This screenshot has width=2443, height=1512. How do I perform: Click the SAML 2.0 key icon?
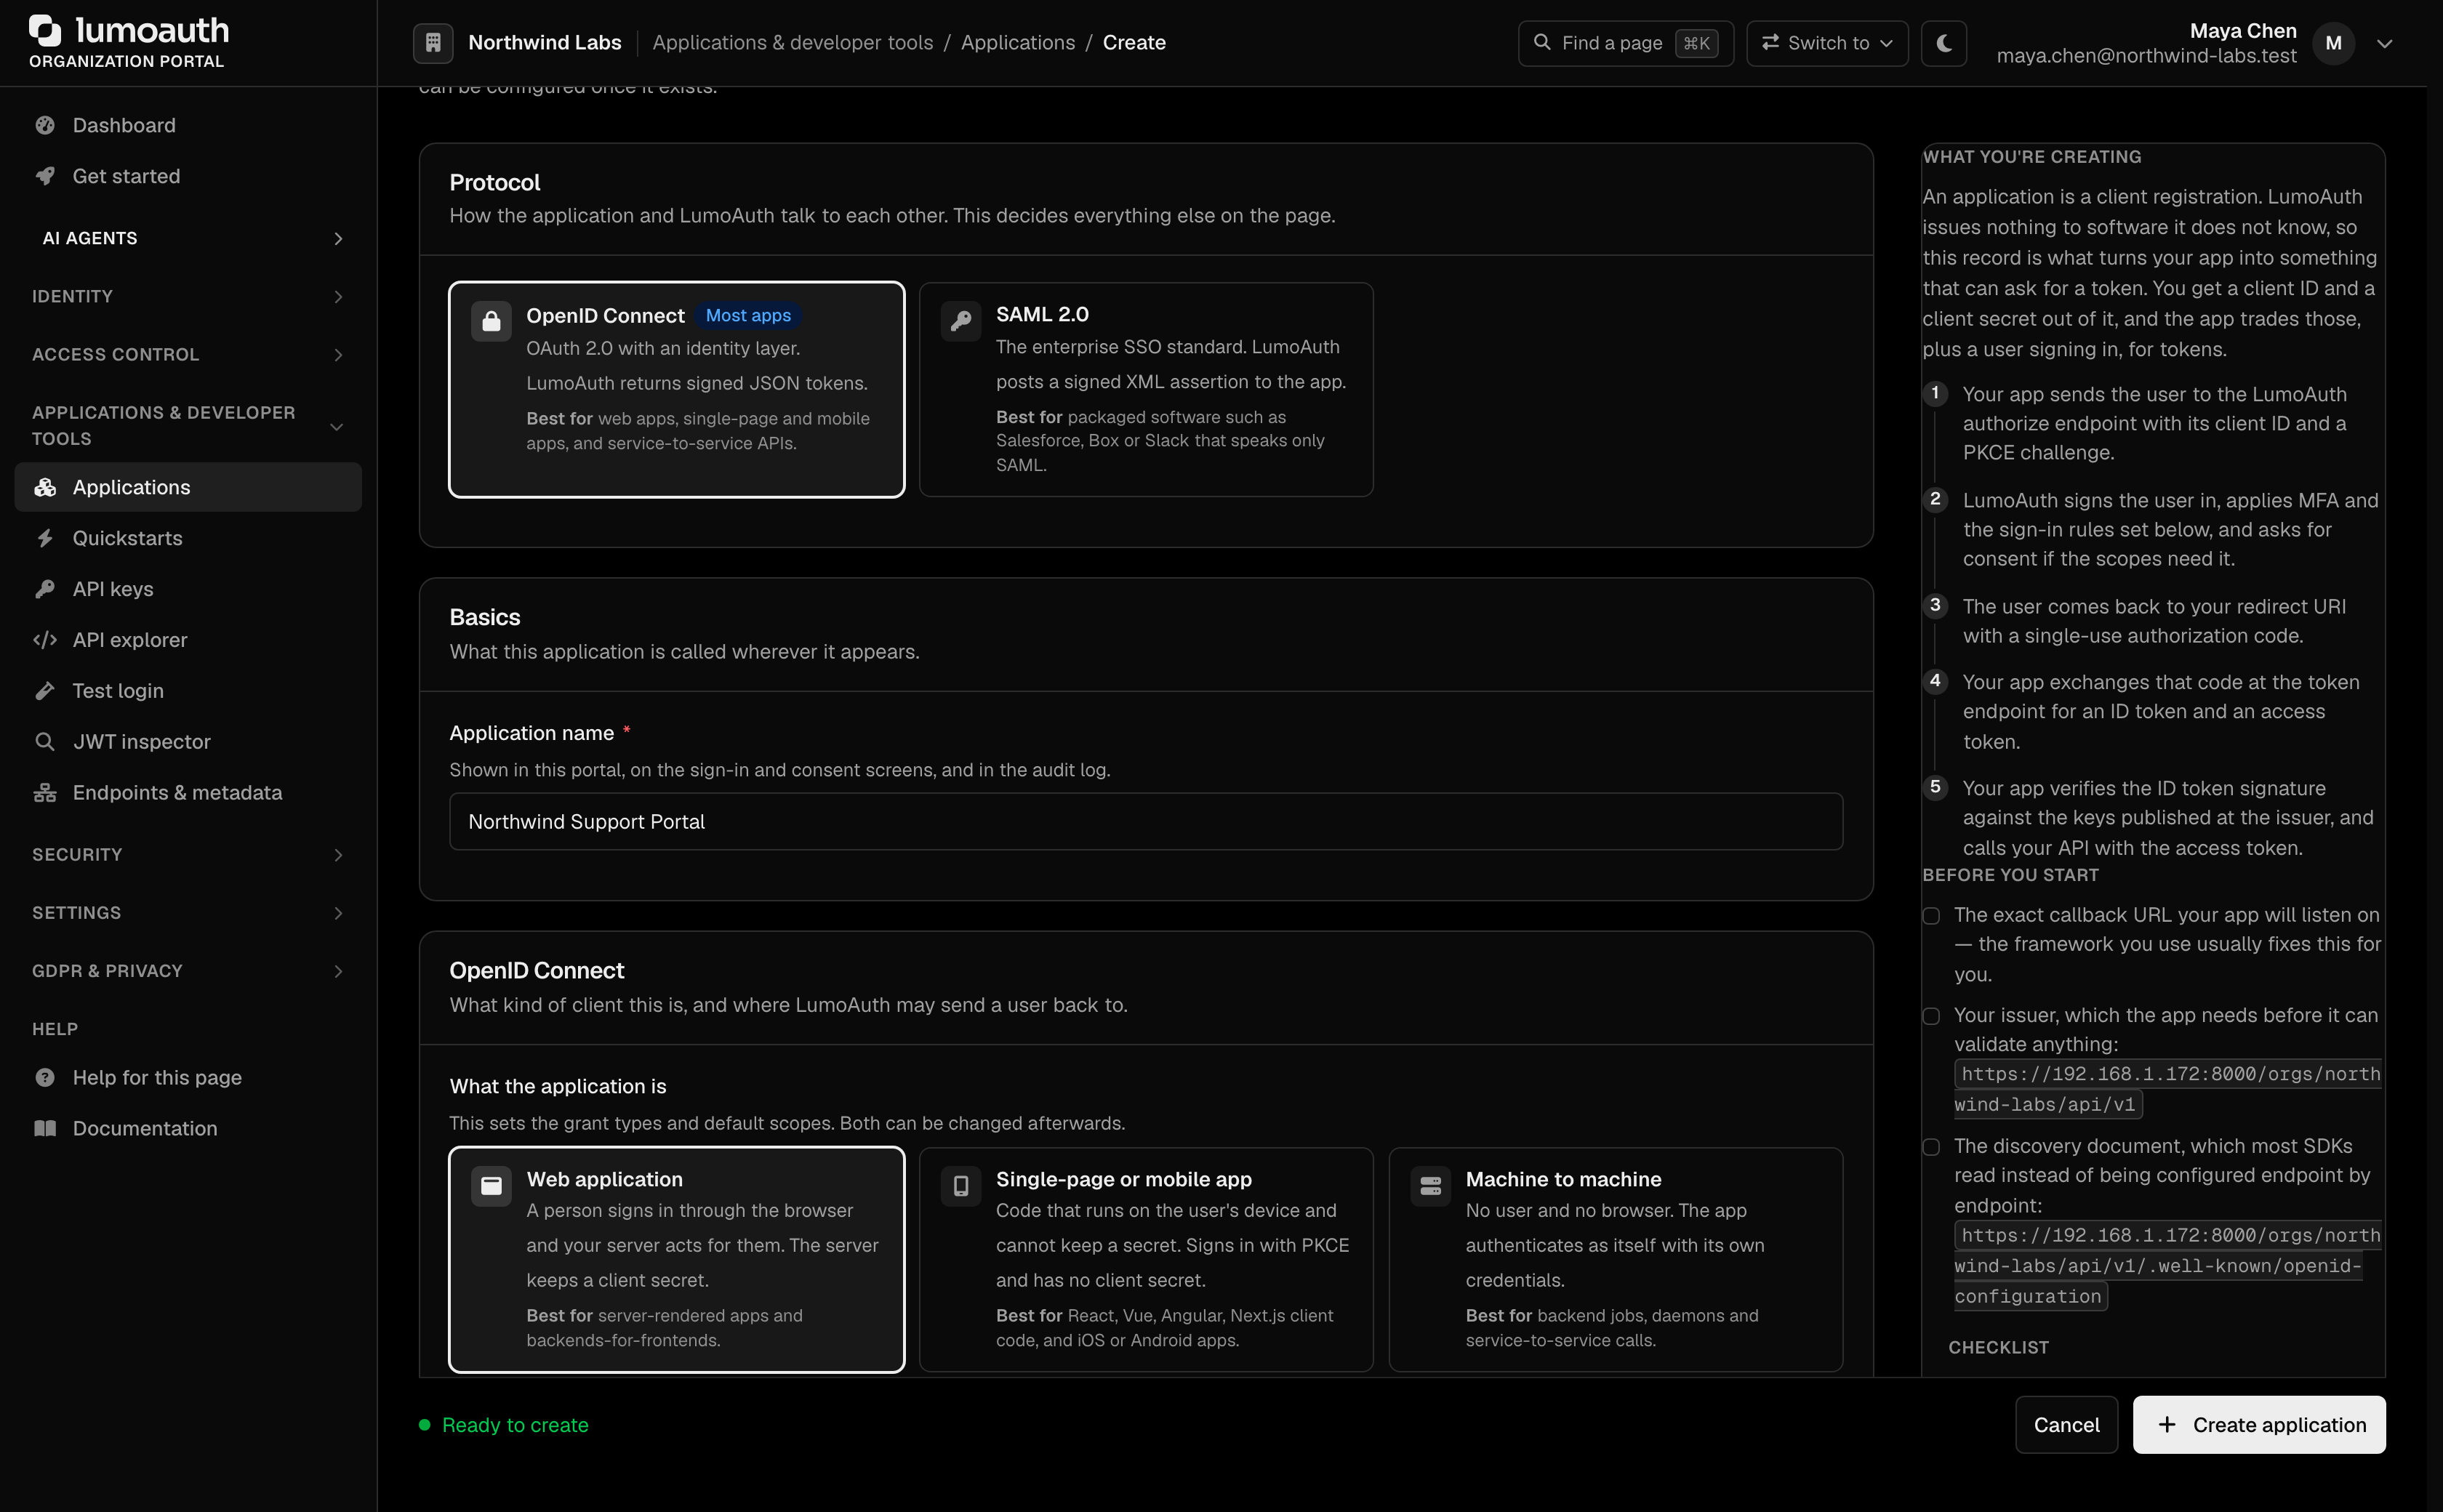point(960,322)
